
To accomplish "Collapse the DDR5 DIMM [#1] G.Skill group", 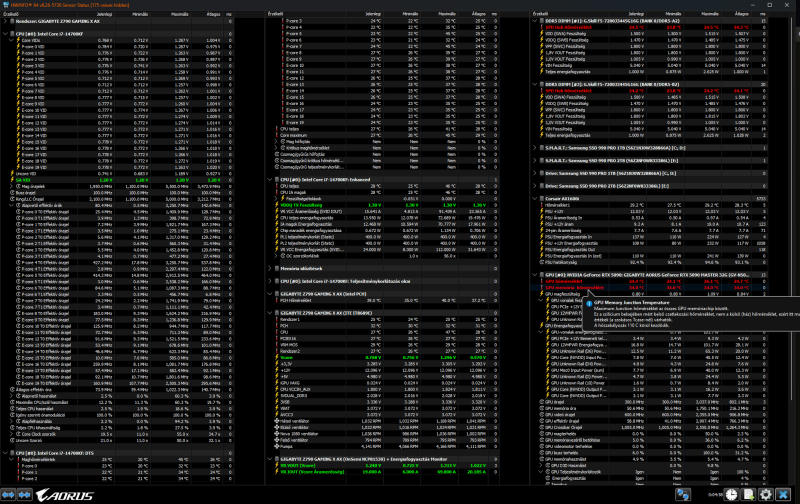I will pyautogui.click(x=535, y=21).
